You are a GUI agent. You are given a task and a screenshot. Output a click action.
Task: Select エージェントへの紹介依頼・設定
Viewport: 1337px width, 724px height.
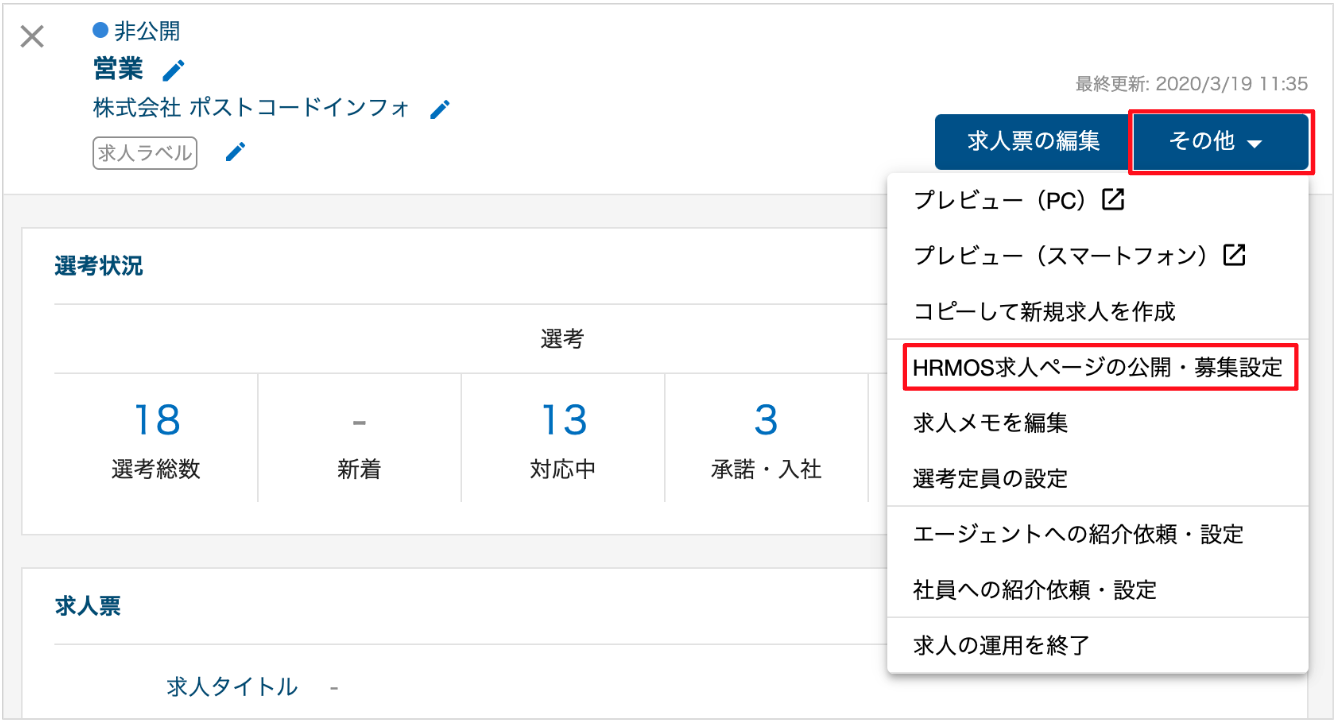coord(1097,534)
